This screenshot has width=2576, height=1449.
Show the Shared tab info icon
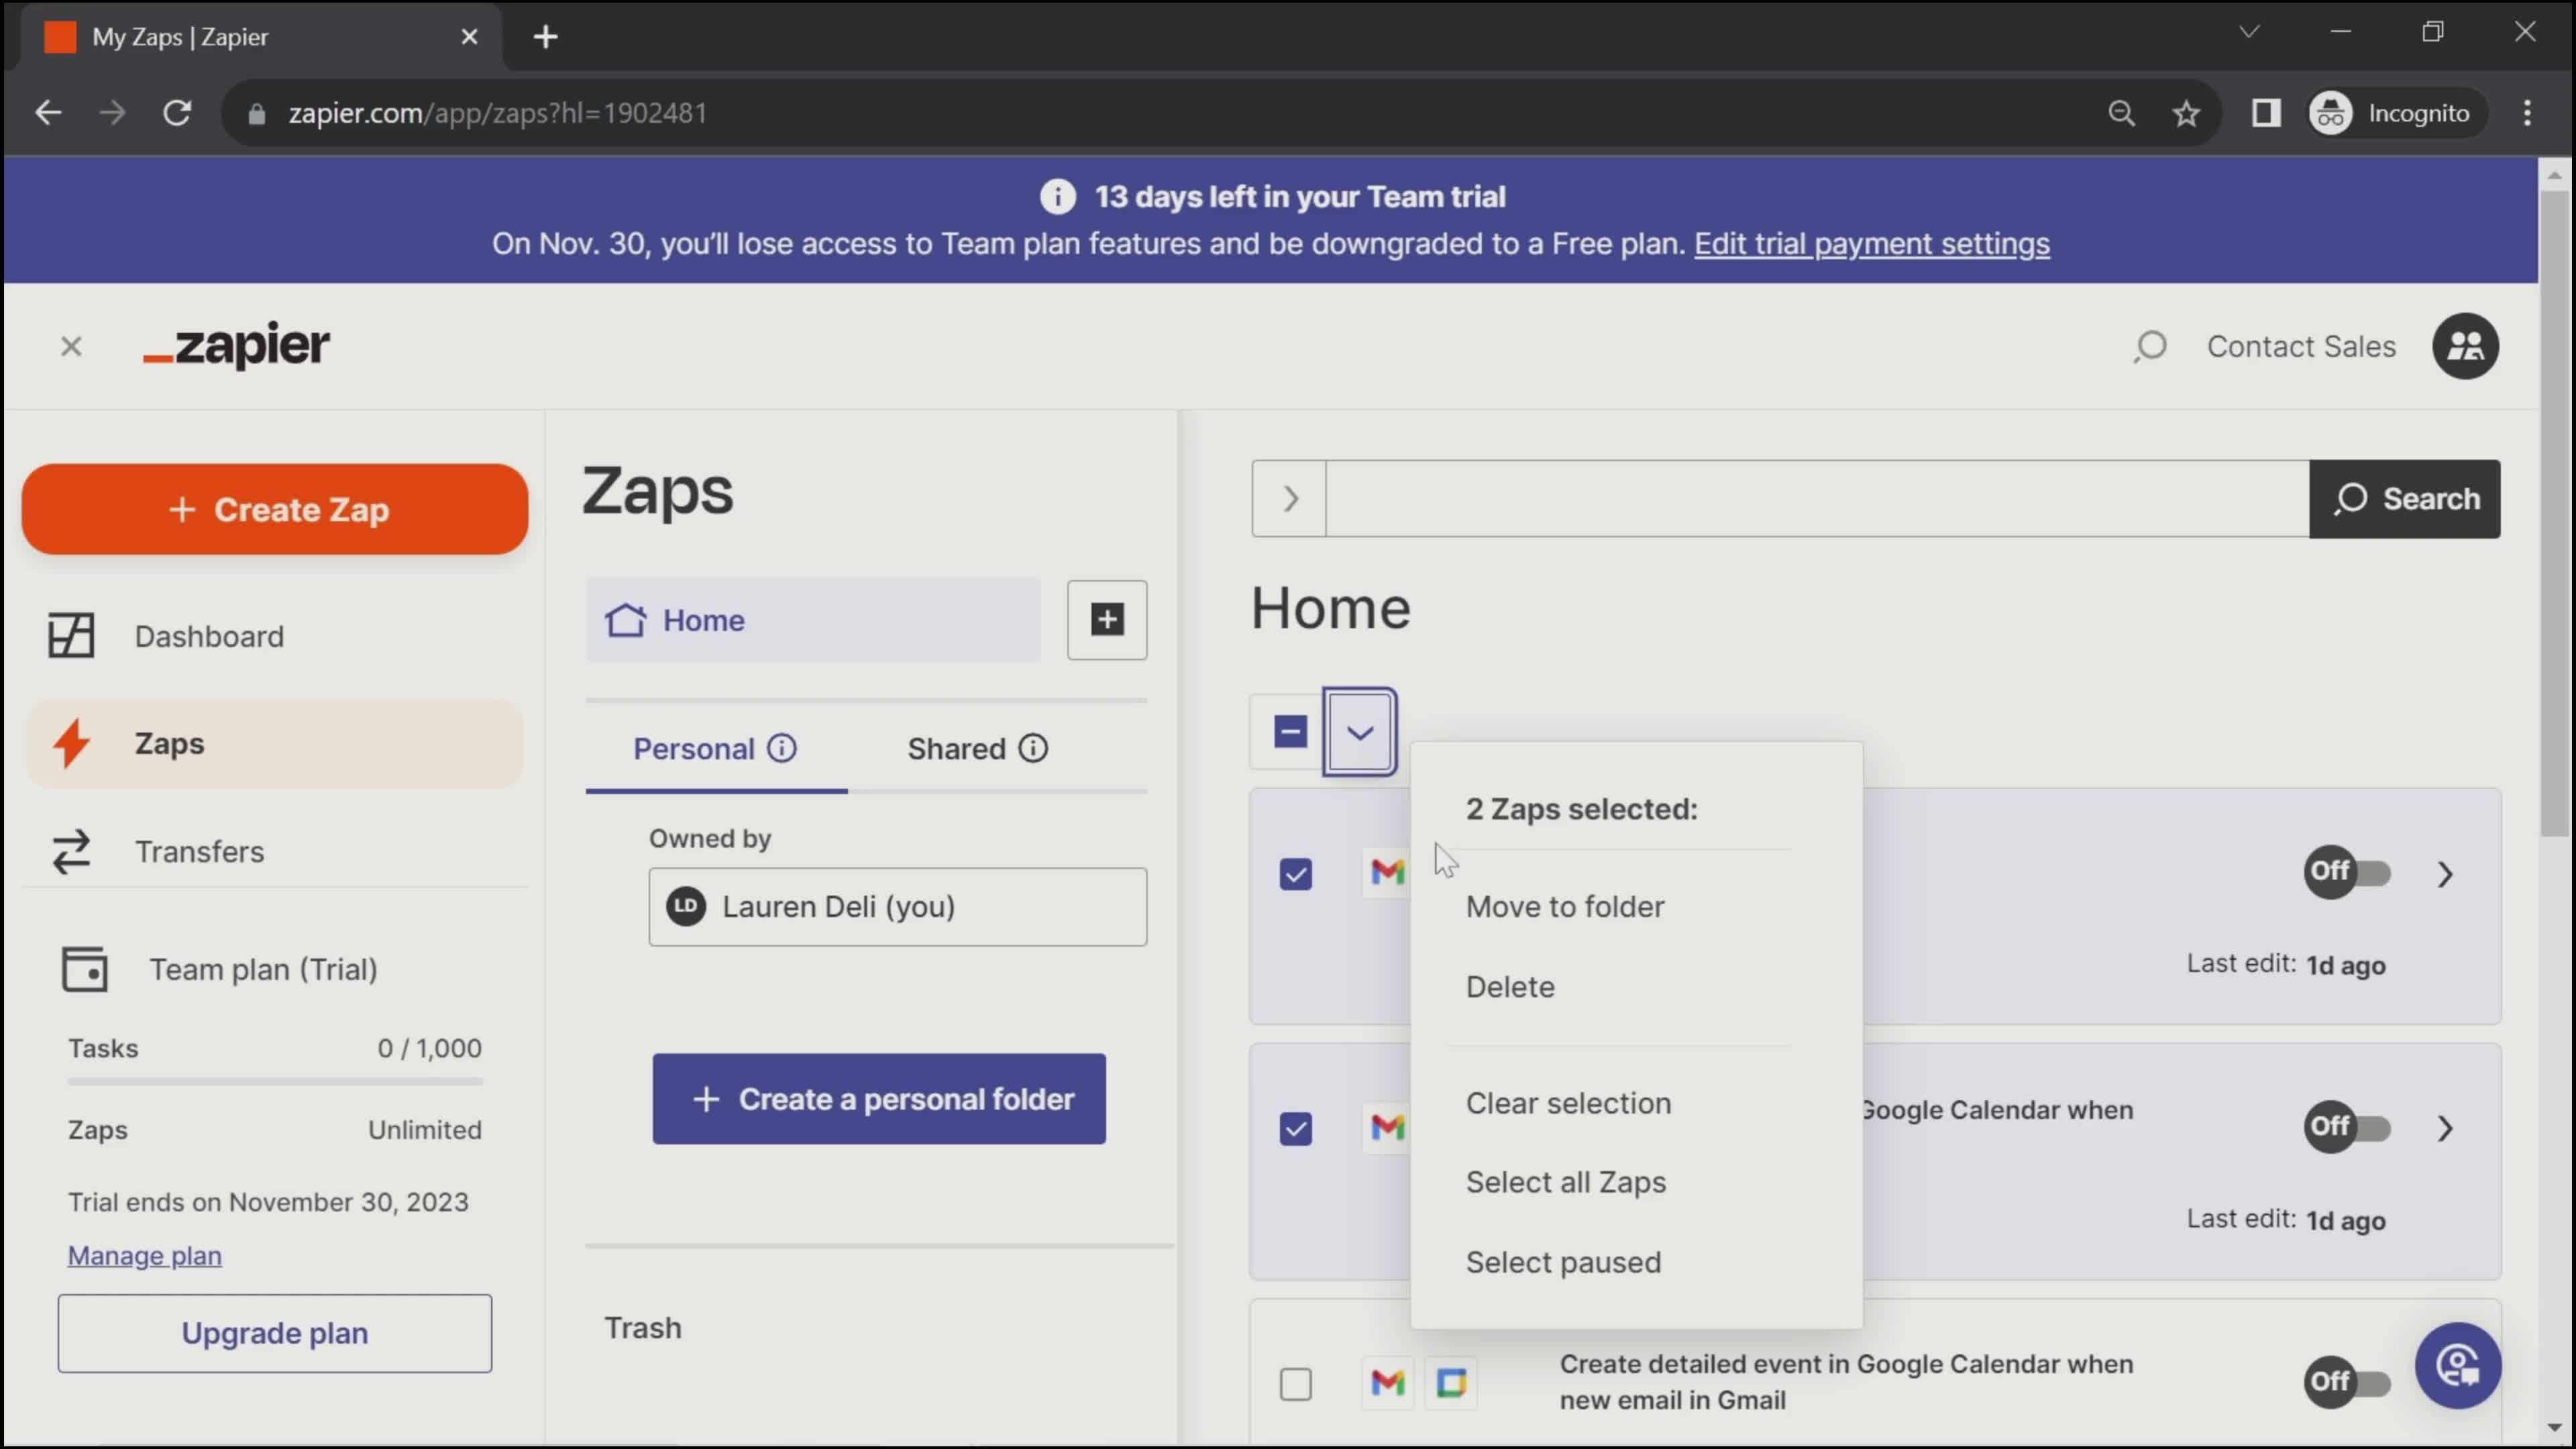1033,748
